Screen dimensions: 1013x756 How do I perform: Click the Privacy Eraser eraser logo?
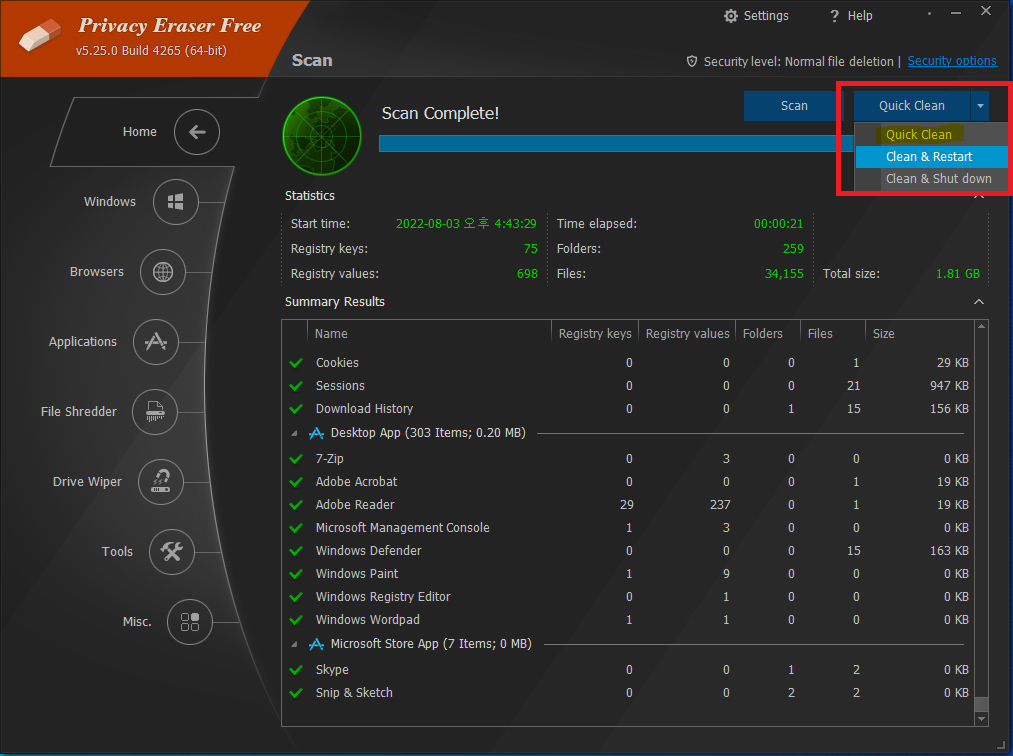(x=40, y=34)
